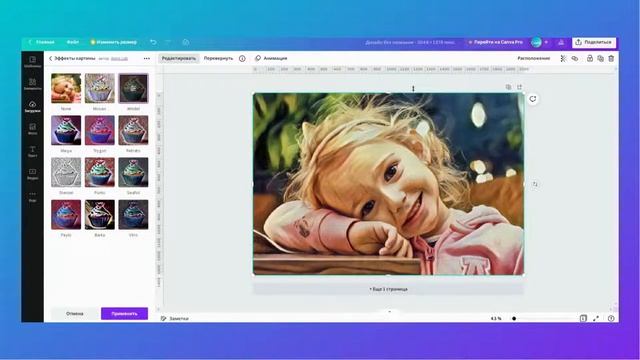
Task: Select the Barka effect thumbnail
Action: pos(100,215)
